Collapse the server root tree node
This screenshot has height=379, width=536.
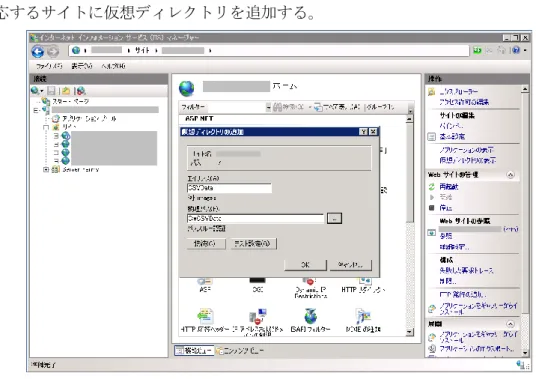36,110
